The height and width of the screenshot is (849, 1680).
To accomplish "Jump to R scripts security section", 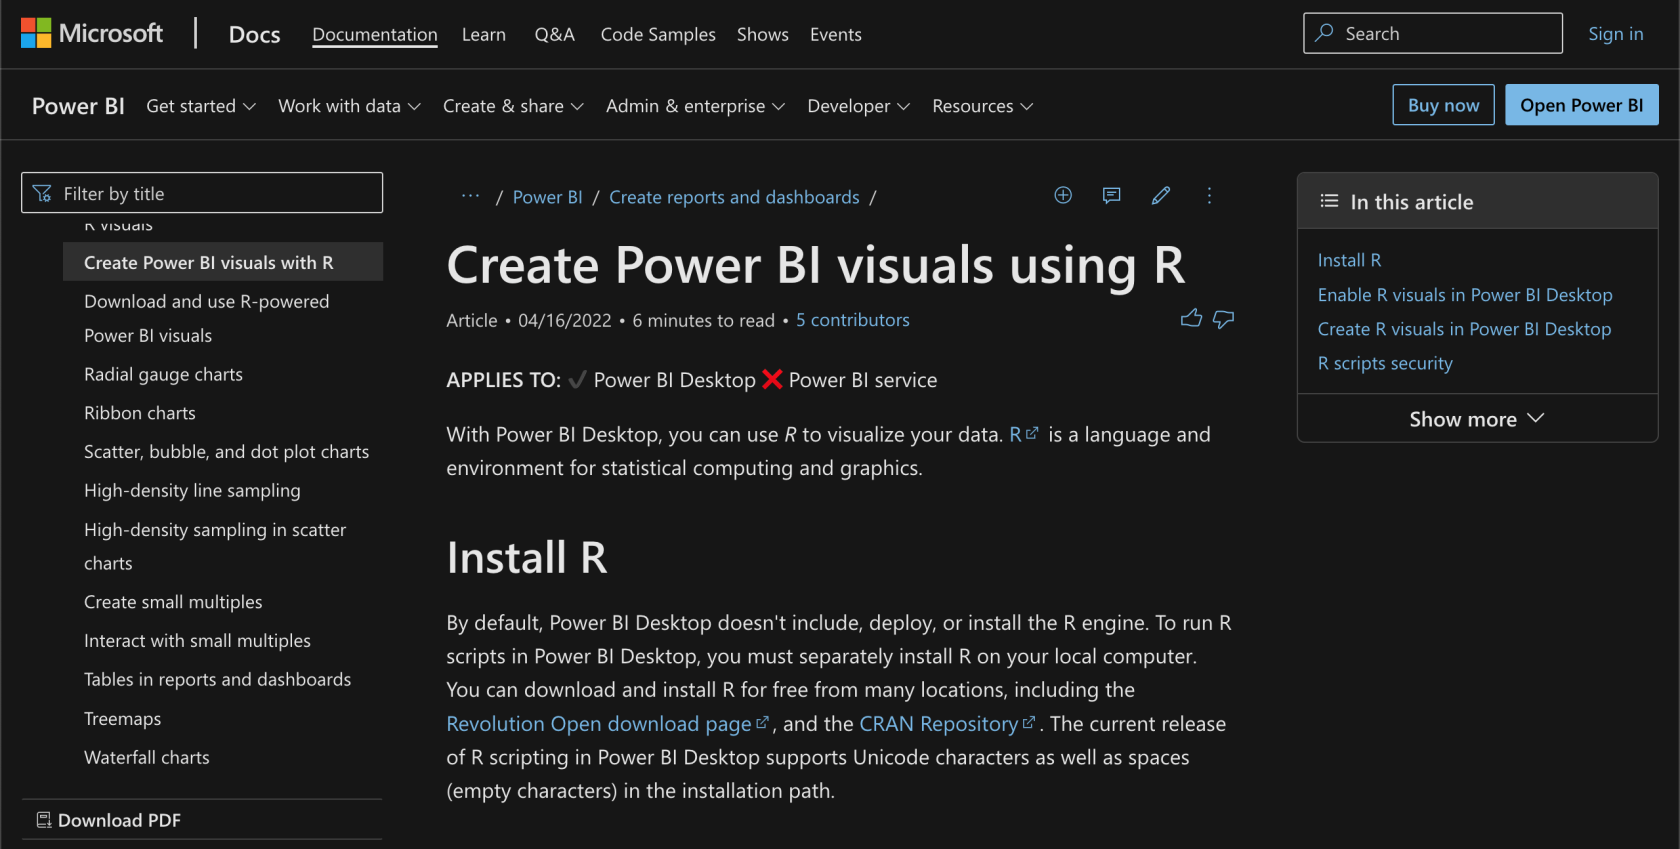I will click(1385, 363).
